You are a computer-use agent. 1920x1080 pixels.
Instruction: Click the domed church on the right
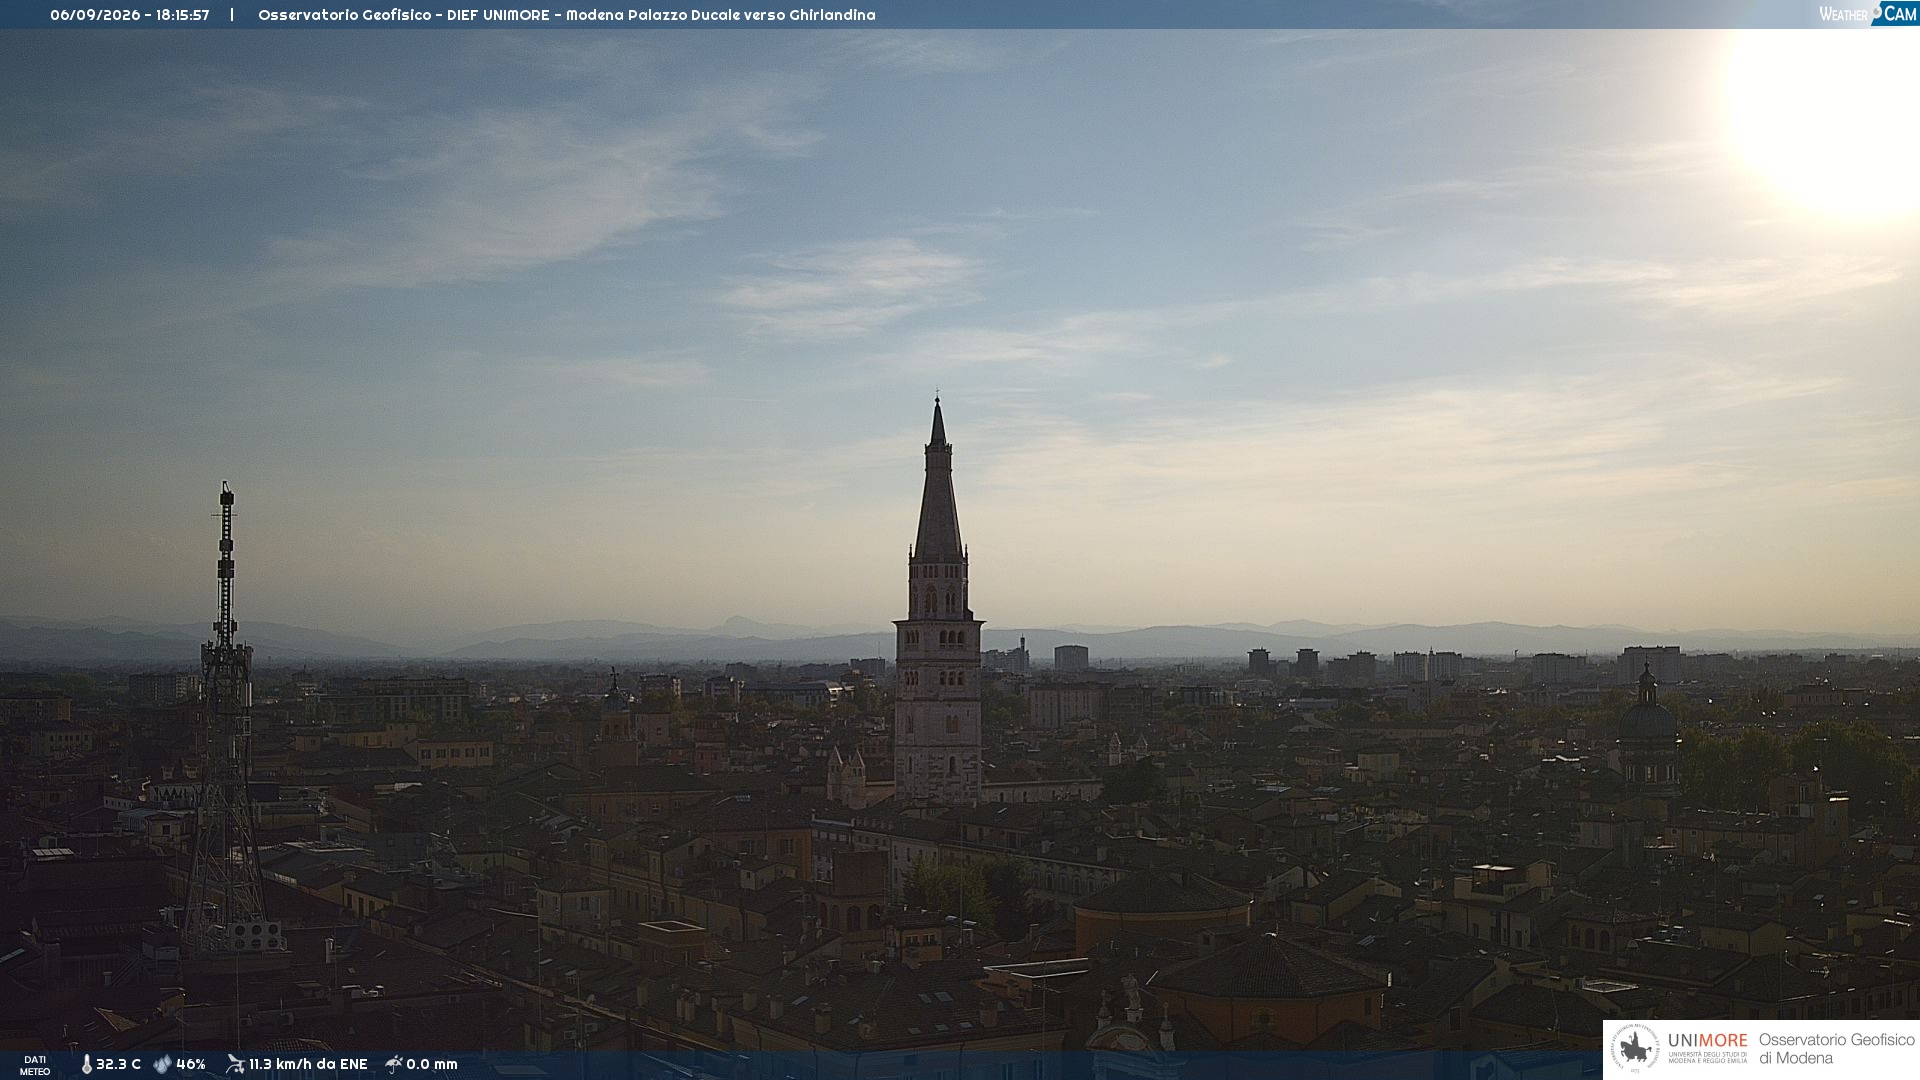1647,730
